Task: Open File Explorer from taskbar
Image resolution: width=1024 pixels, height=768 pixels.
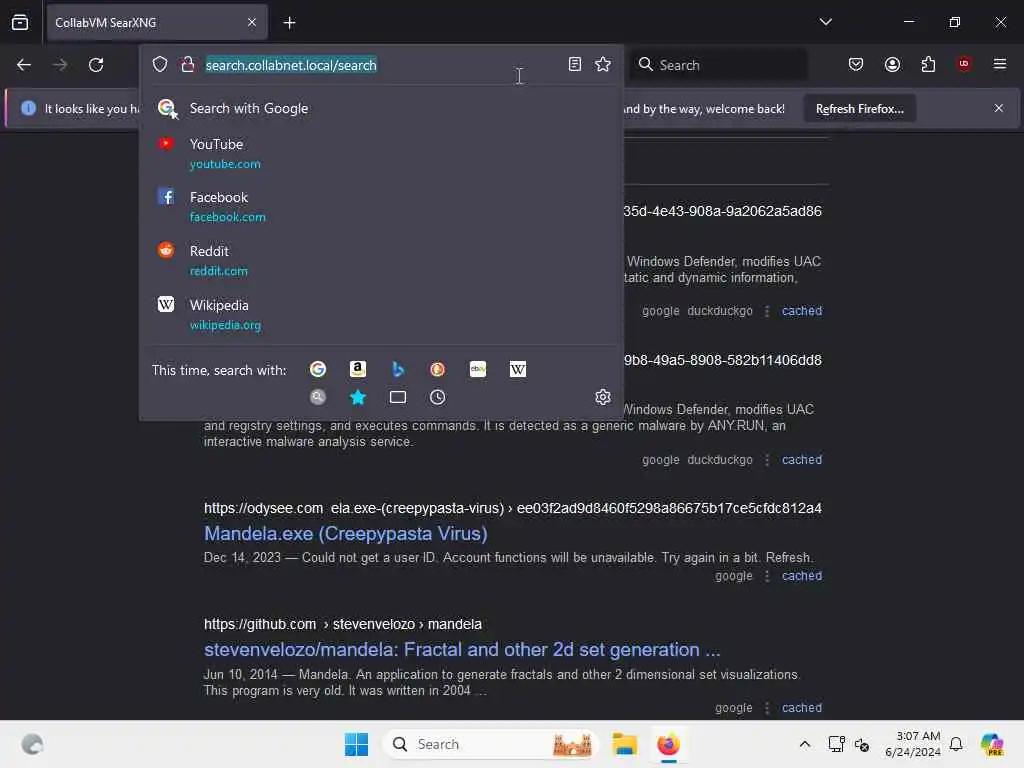Action: pos(624,744)
